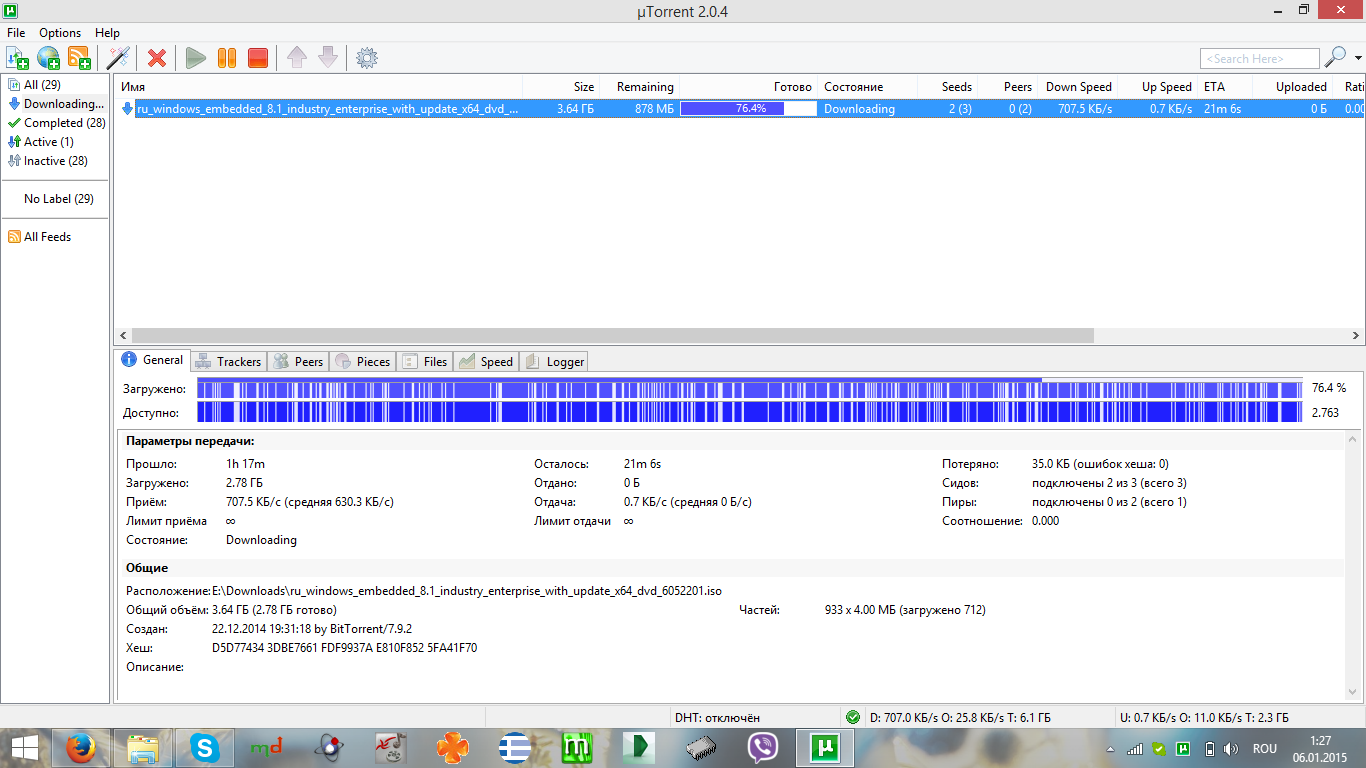Screen dimensions: 1366x768
Task: Select the ru_windows_embedded torrent row
Action: coord(739,109)
